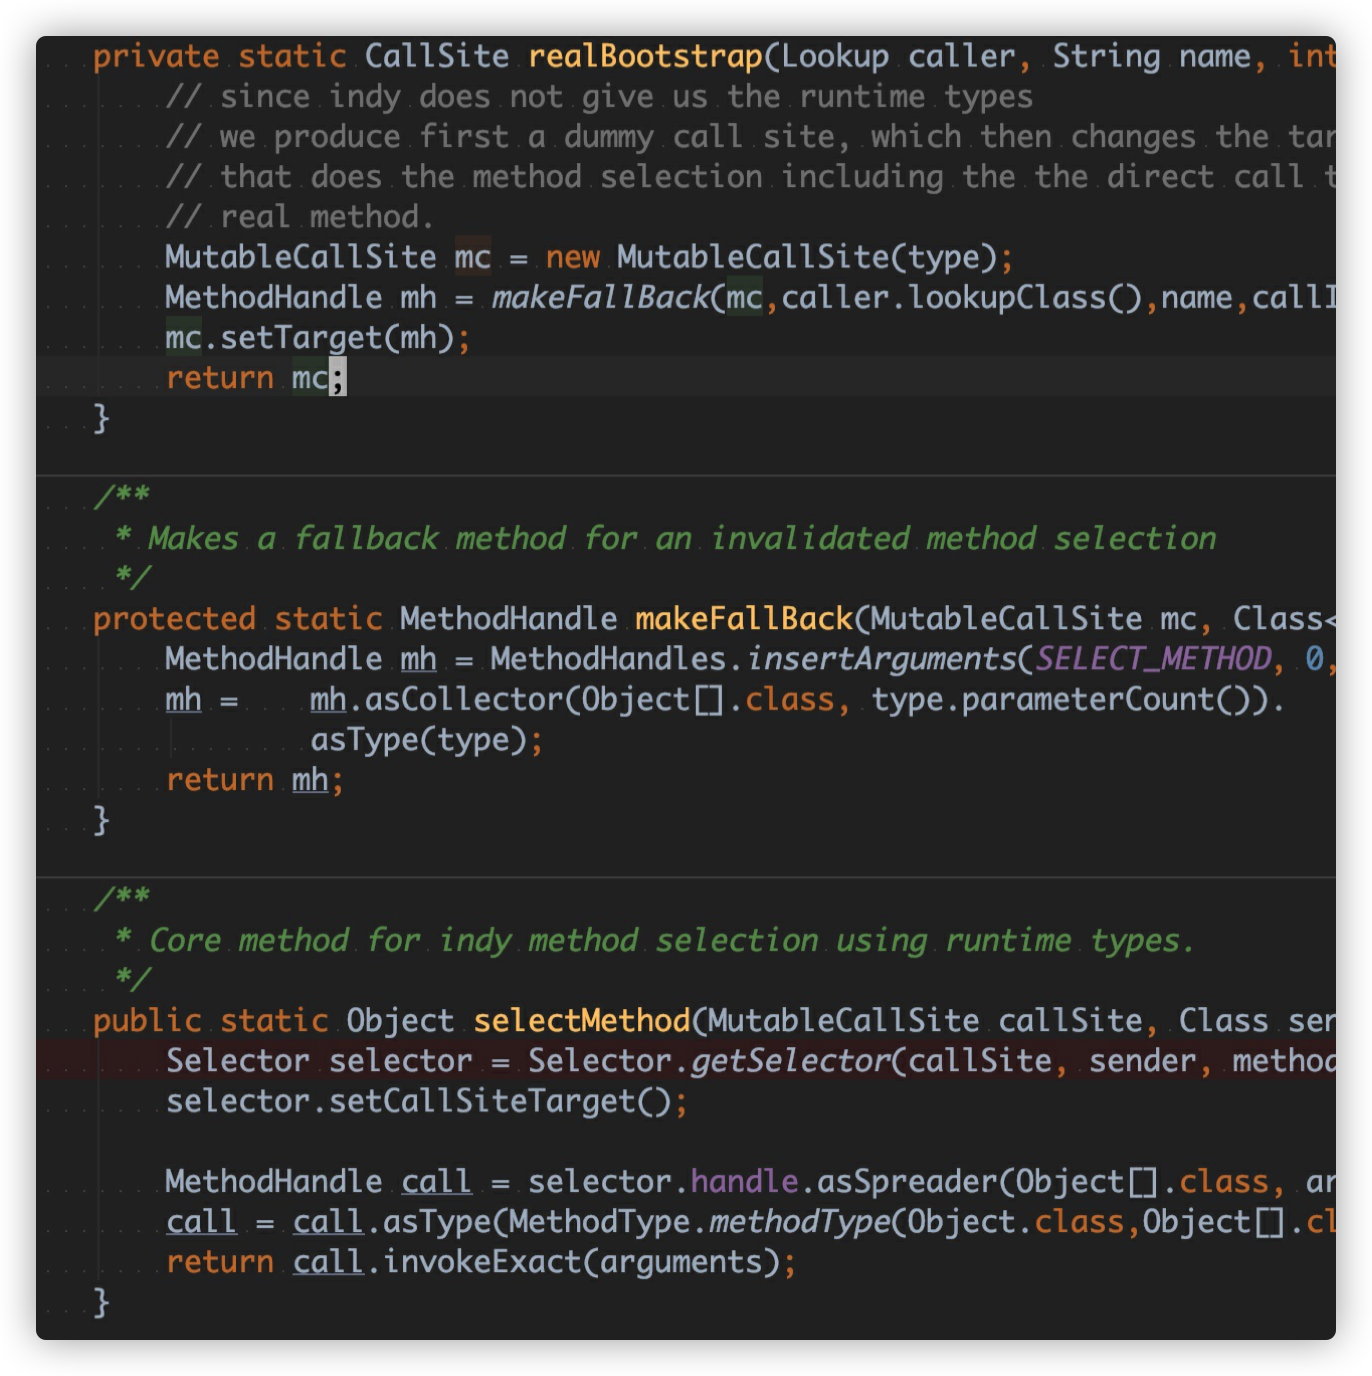Click the purple SELECT_METHOD constant
1372x1376 pixels.
click(x=1152, y=659)
